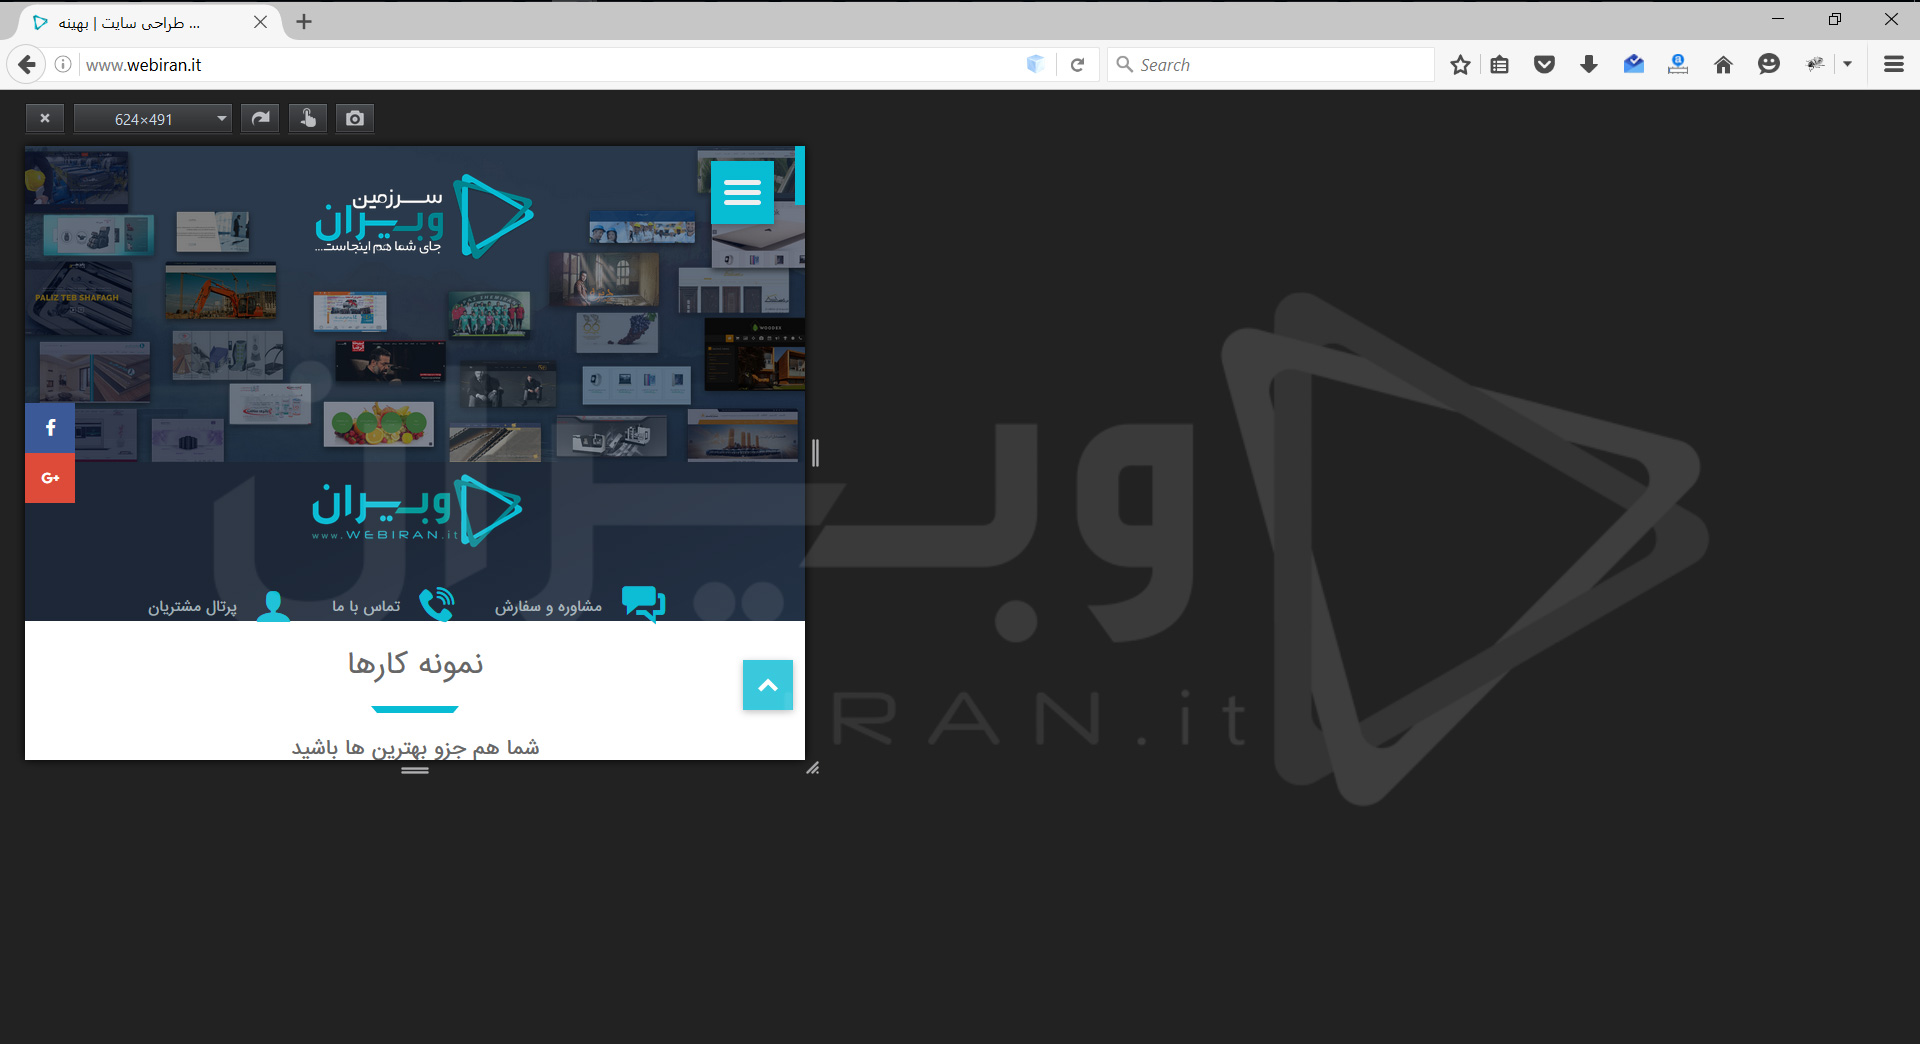Rotate the responsive viewport orientation
The height and width of the screenshot is (1044, 1920).
[x=260, y=119]
